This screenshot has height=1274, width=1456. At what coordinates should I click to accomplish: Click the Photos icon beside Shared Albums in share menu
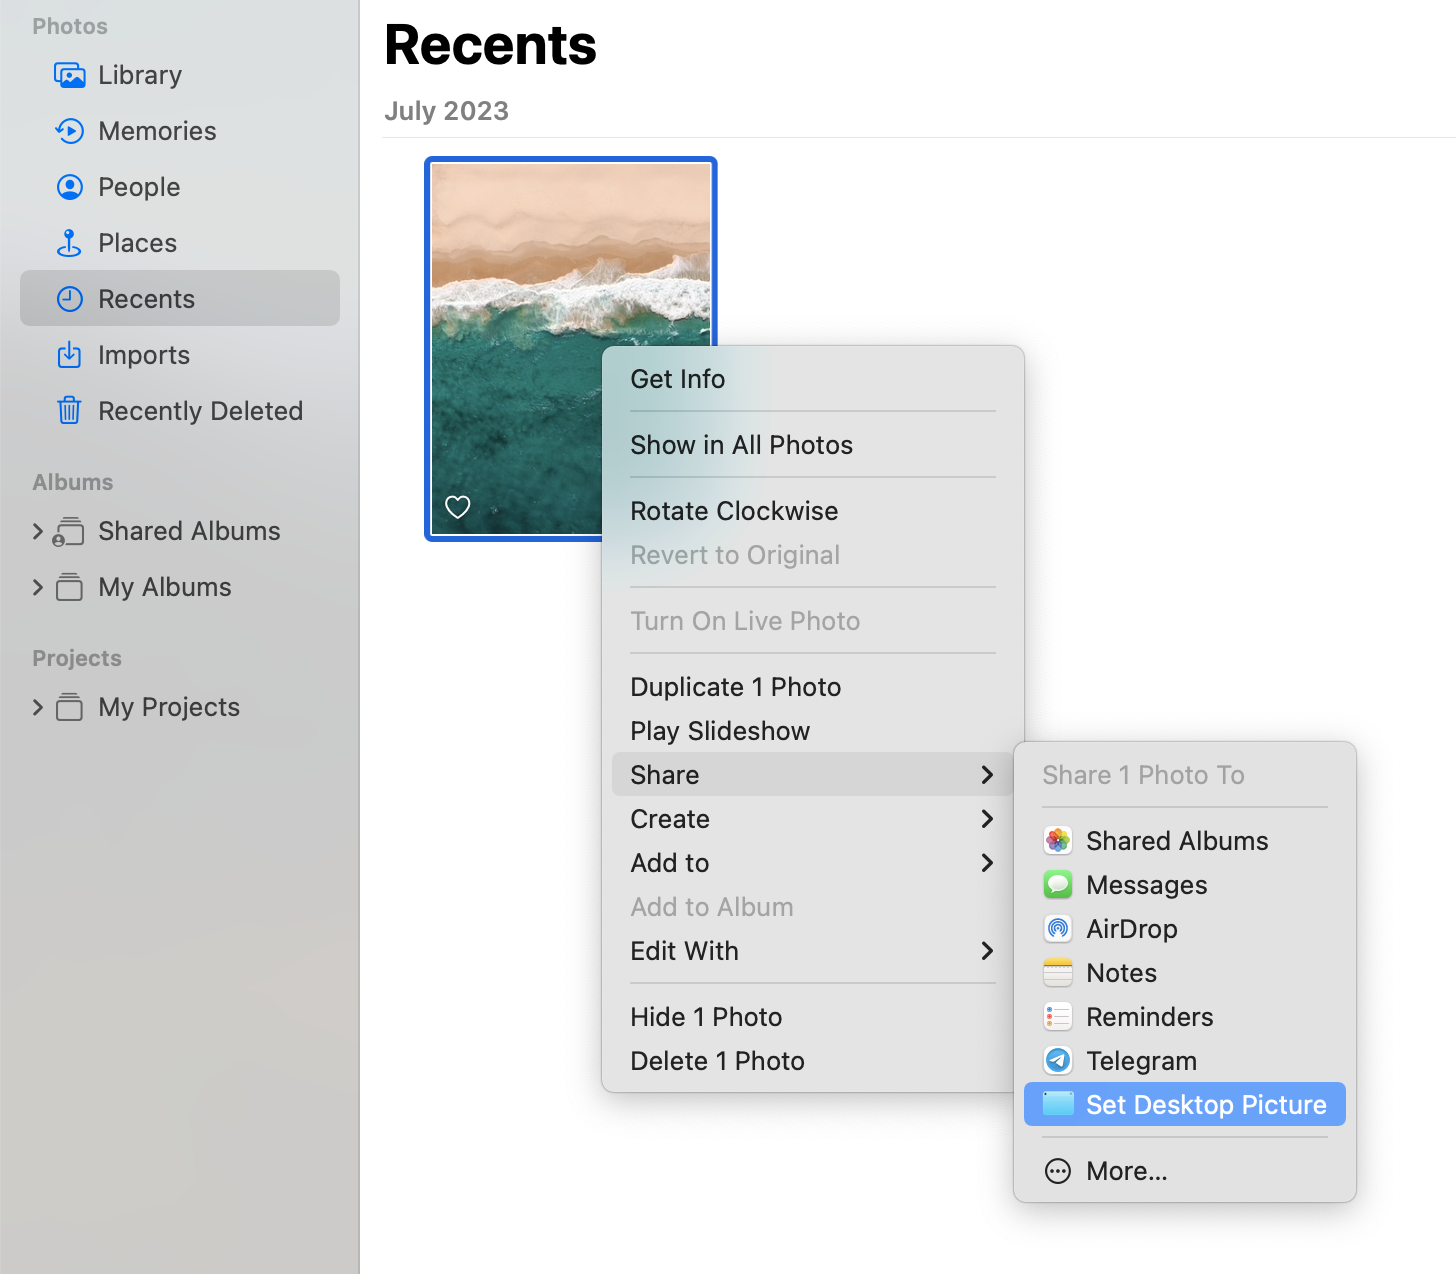1058,841
